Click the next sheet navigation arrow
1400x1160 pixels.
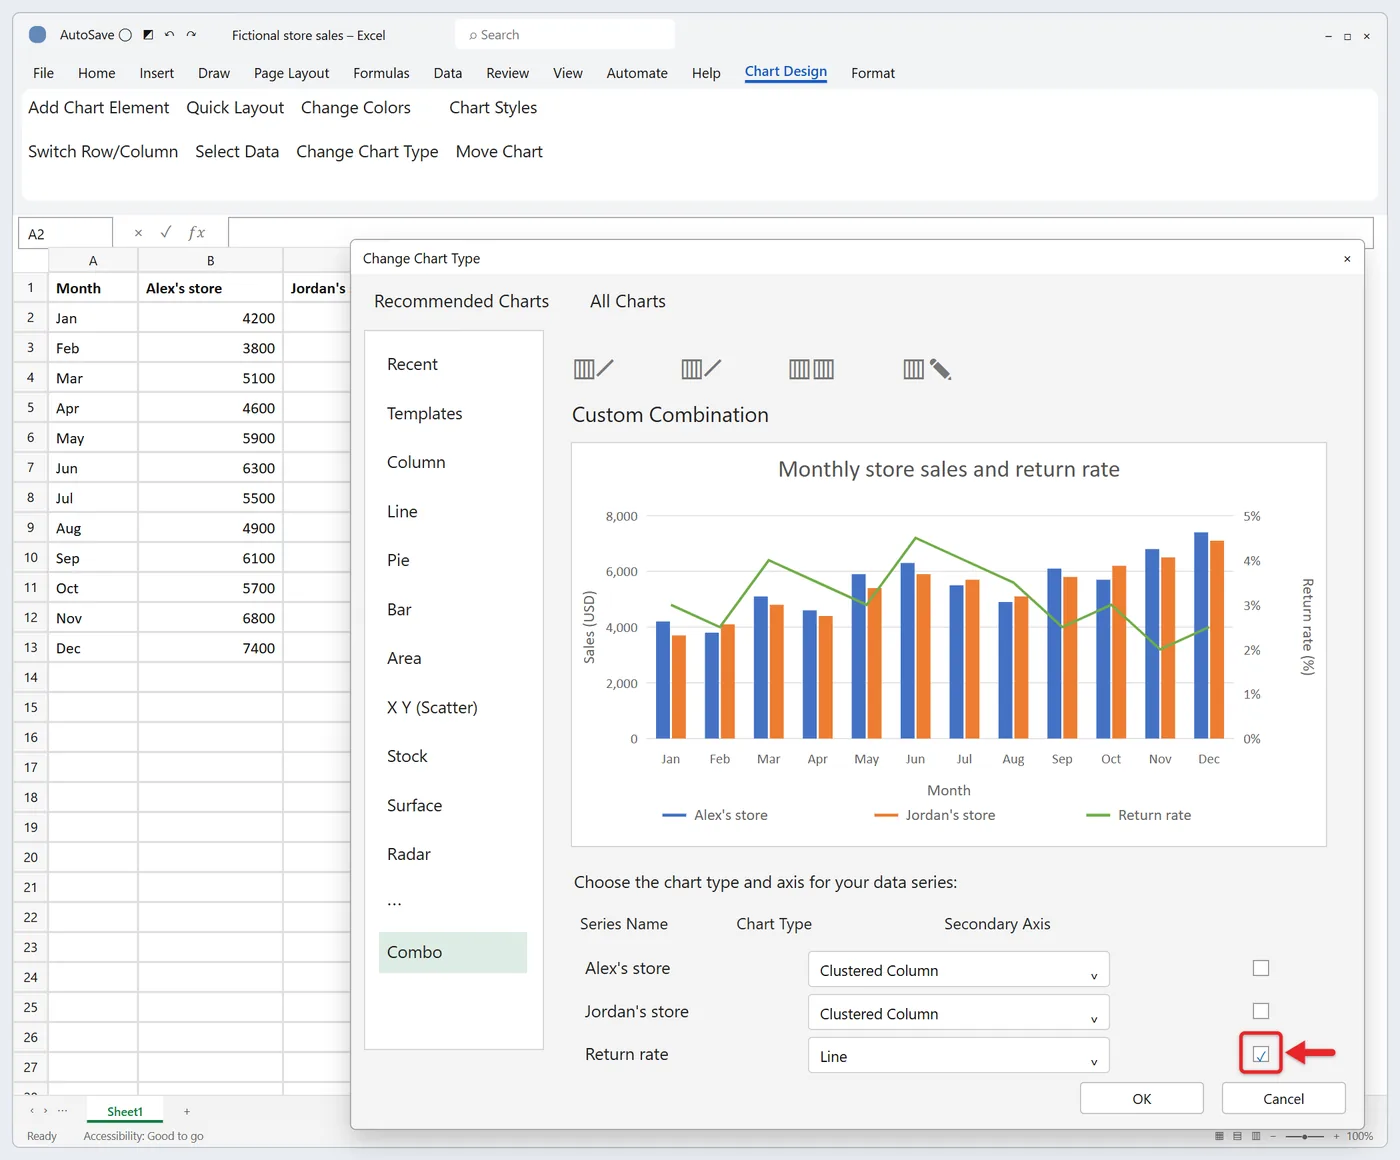point(46,1111)
